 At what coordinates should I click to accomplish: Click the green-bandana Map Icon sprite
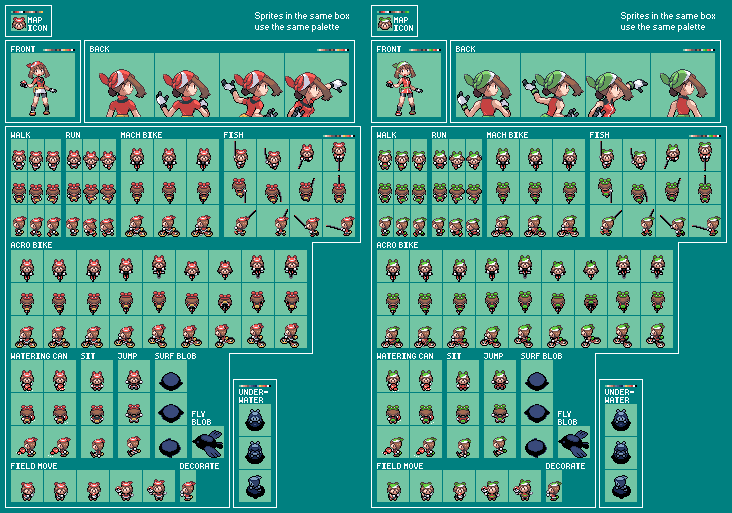(x=385, y=23)
